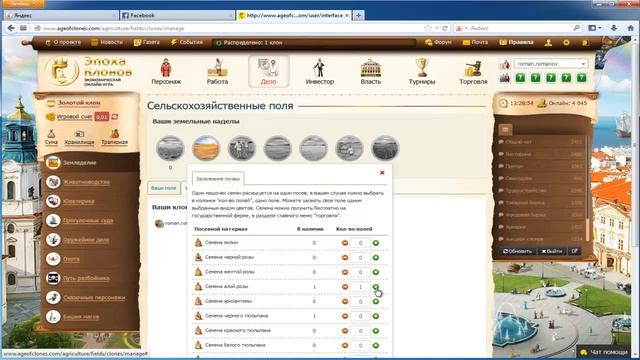Close the soil sowing popup
The width and height of the screenshot is (640, 360).
(x=382, y=173)
